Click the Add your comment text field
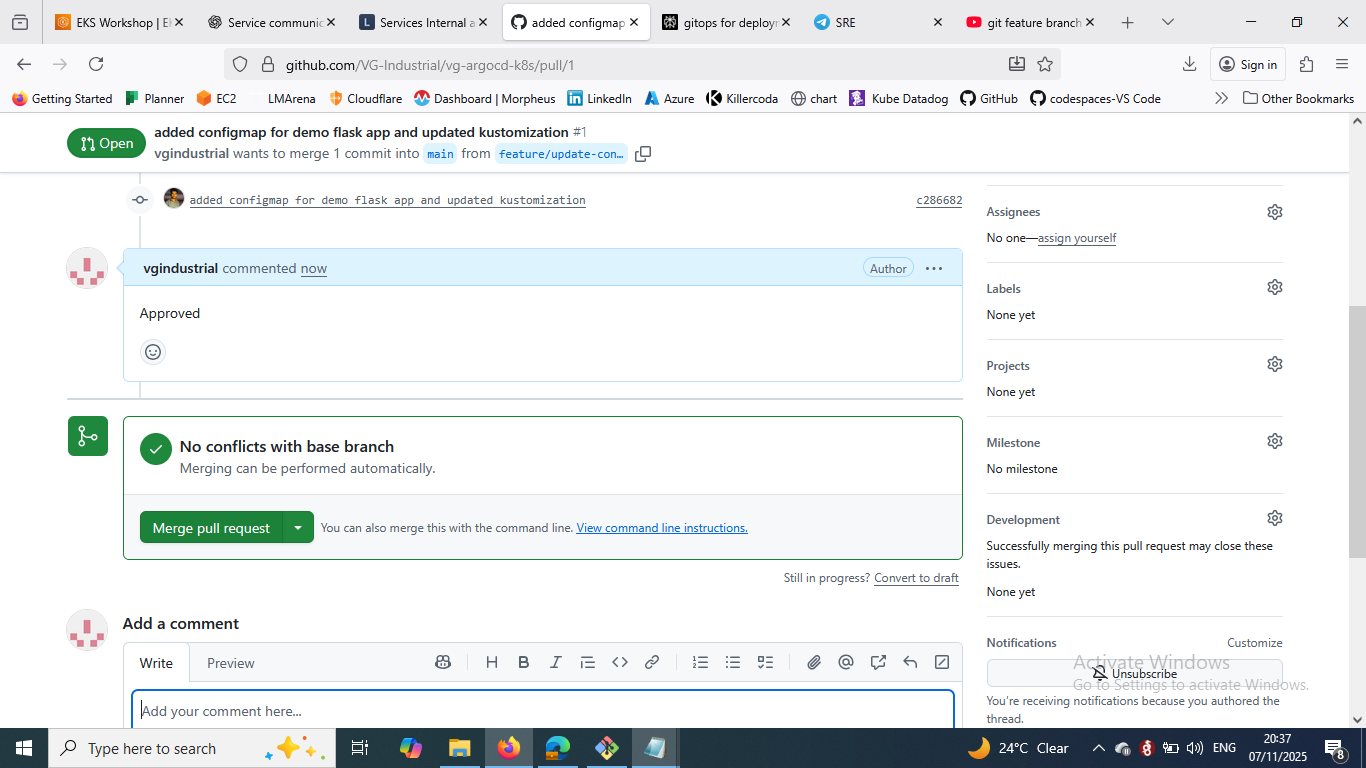1366x768 pixels. click(542, 711)
